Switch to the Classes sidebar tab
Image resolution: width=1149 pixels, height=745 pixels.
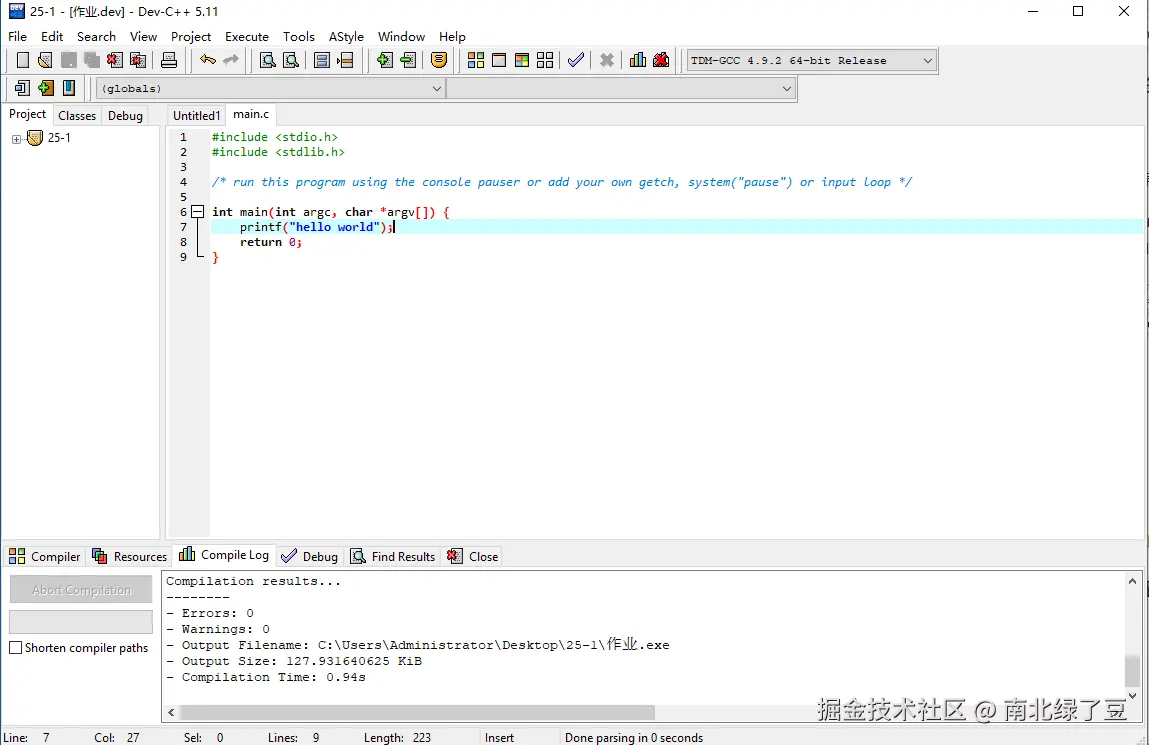(x=77, y=116)
